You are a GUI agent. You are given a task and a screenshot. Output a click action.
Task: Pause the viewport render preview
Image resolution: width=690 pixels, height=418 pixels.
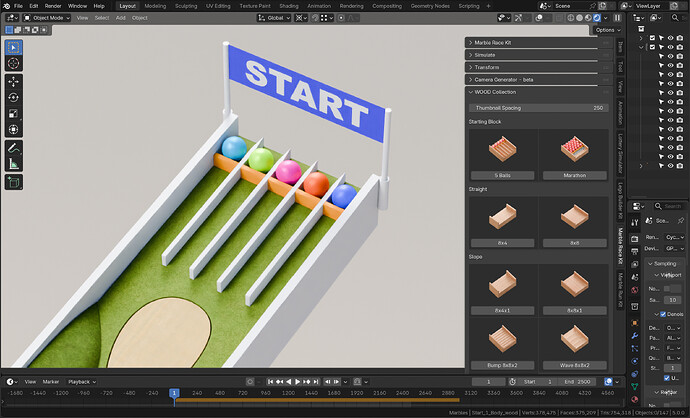pyautogui.click(x=617, y=18)
